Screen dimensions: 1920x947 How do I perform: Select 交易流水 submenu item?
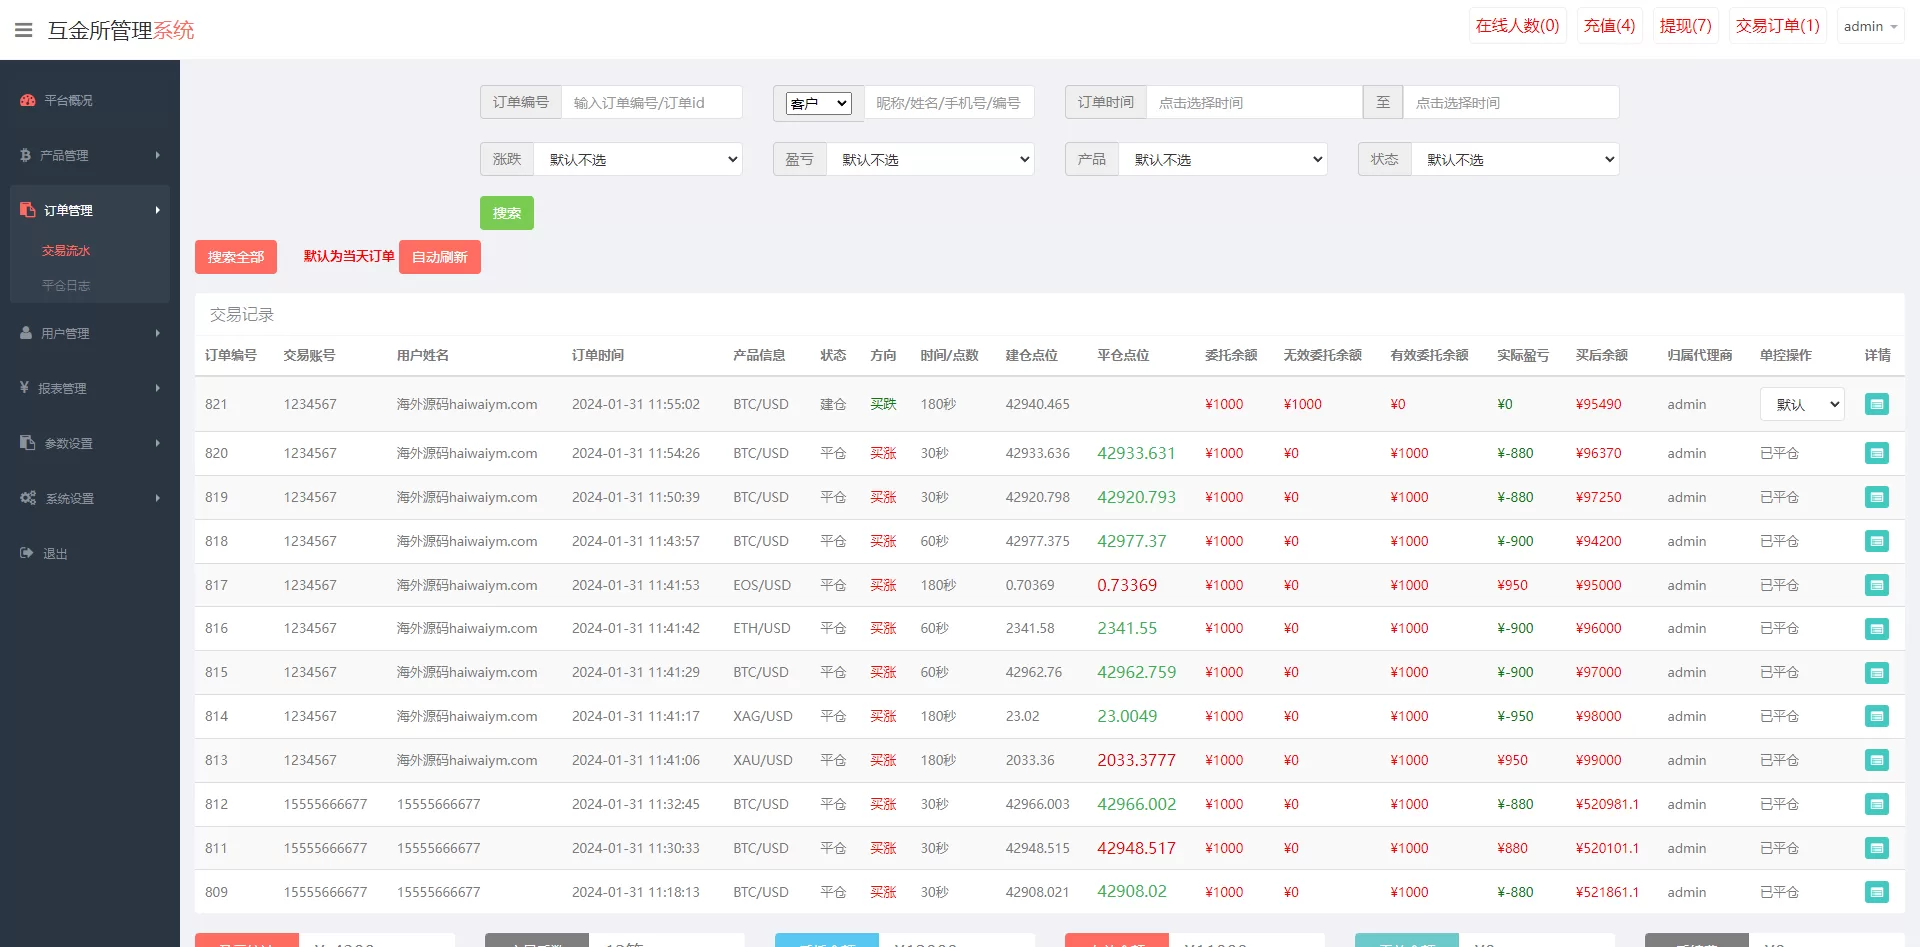66,251
